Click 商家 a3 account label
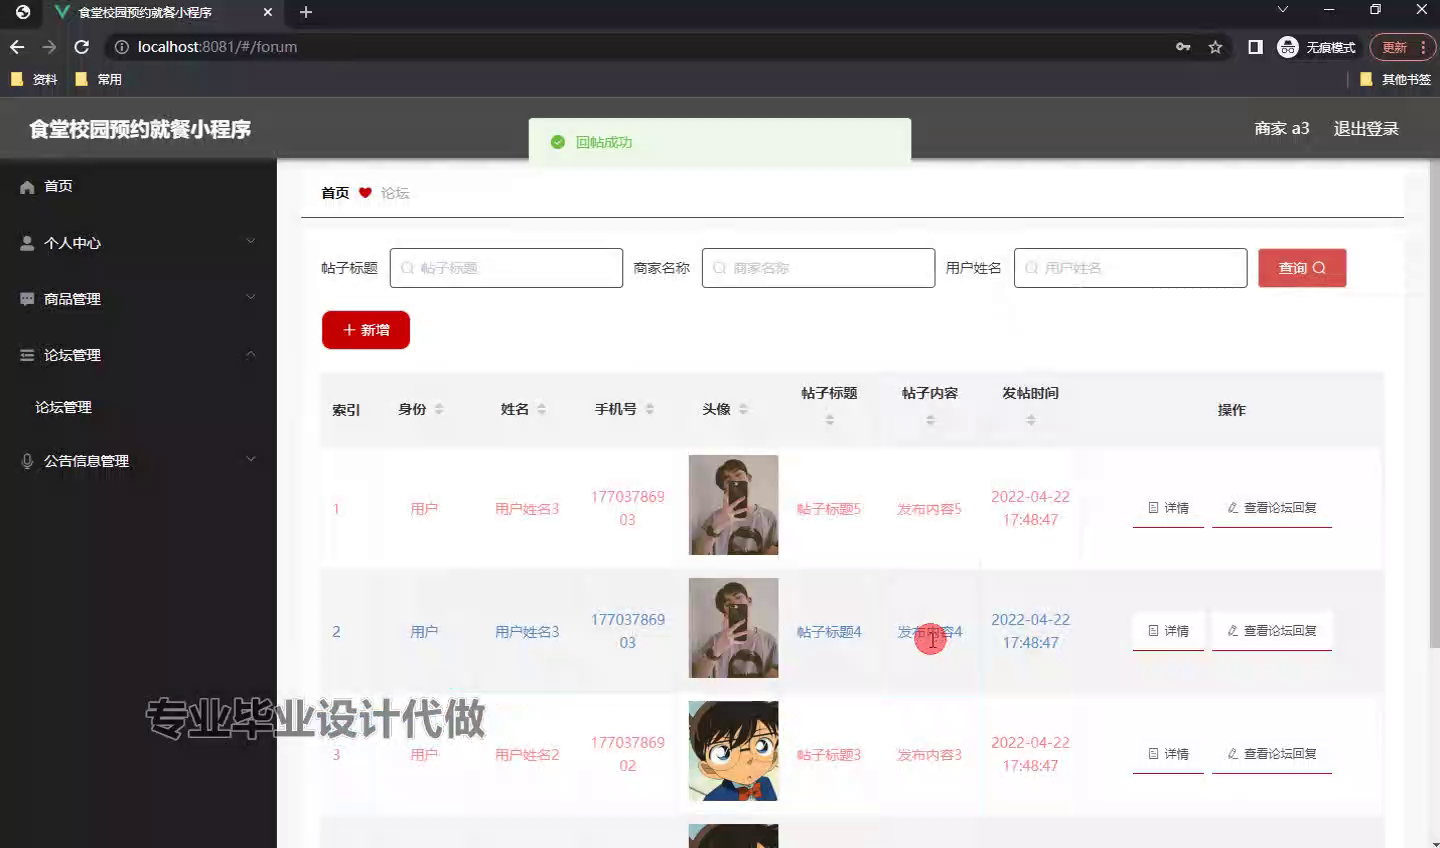 tap(1282, 129)
